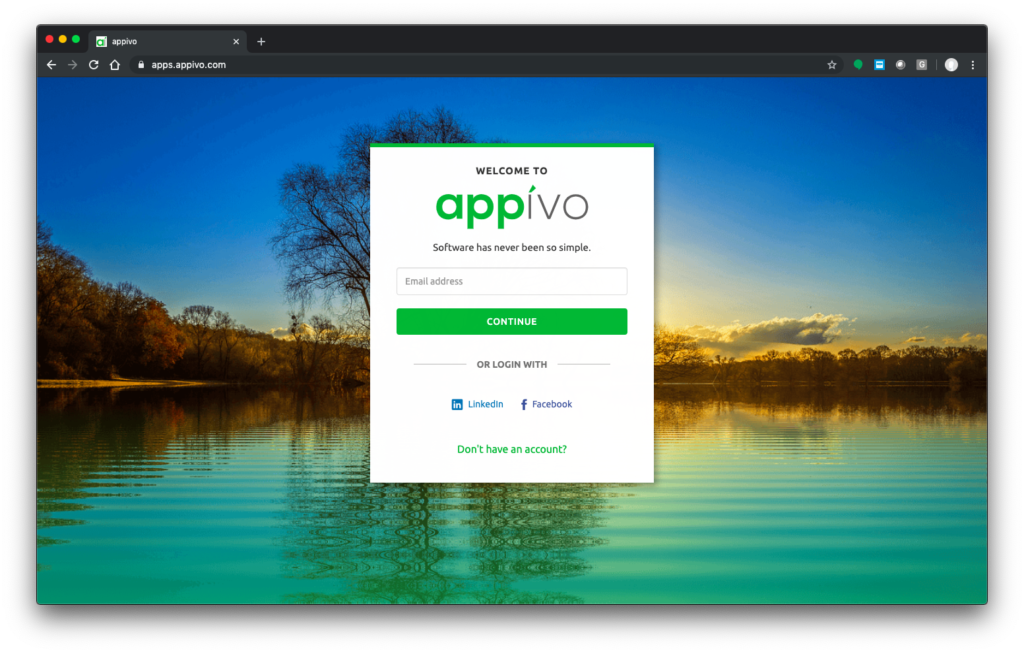1024x653 pixels.
Task: Click the green extension icon in toolbar
Action: (x=858, y=65)
